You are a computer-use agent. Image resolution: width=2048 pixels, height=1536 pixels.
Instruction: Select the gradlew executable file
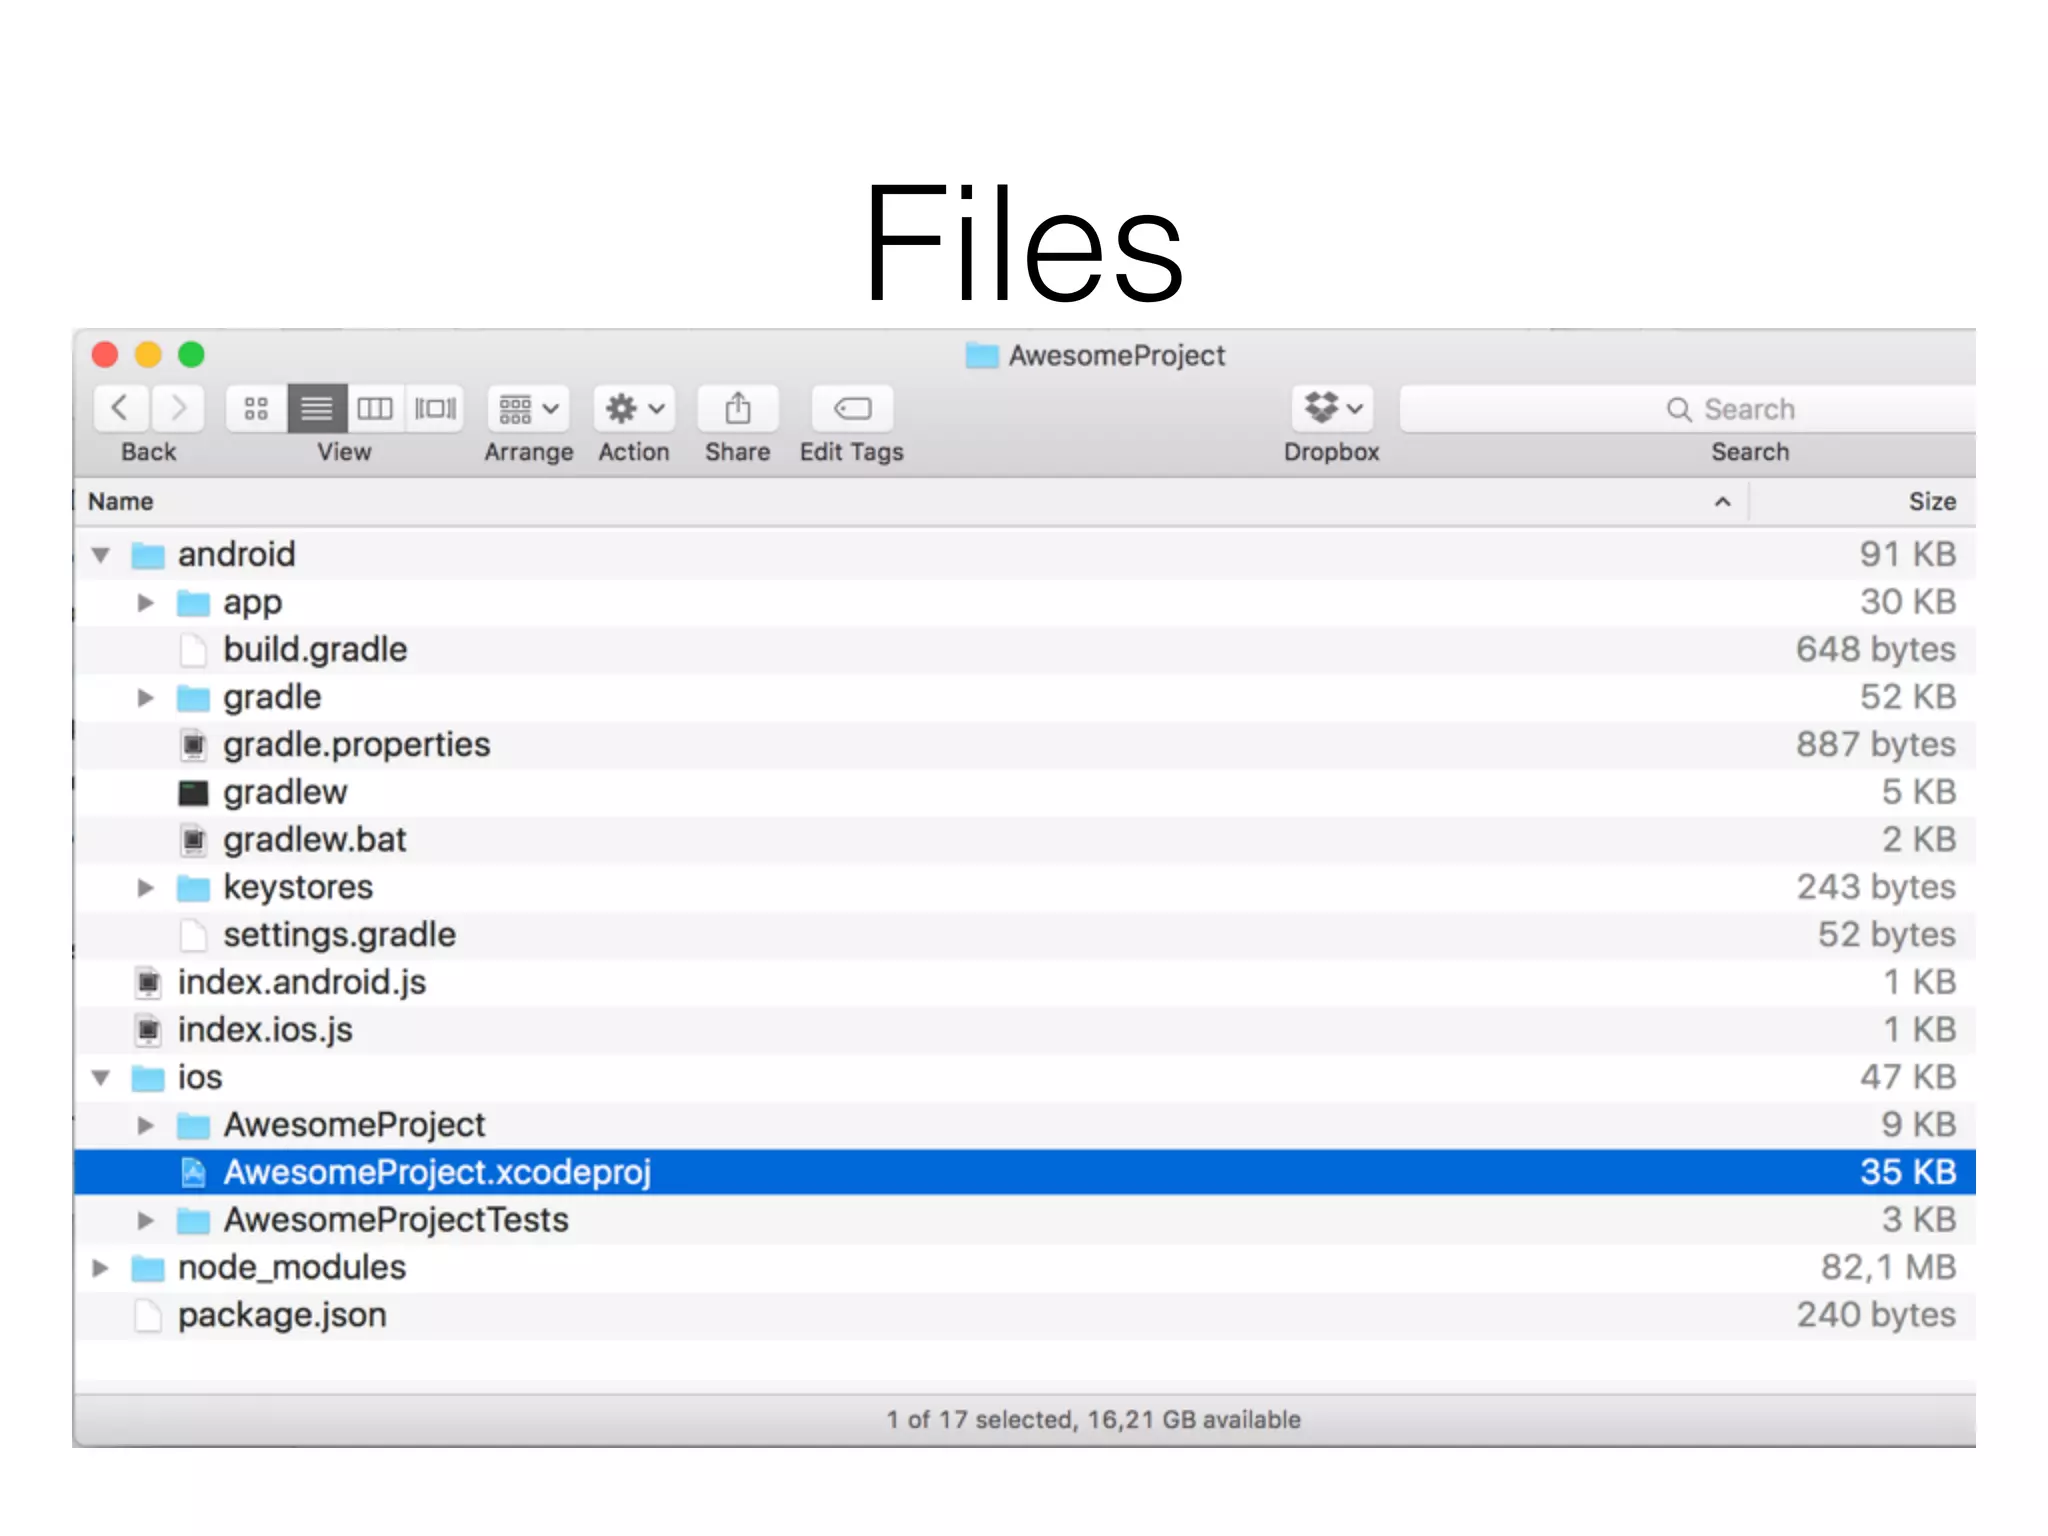pyautogui.click(x=285, y=793)
